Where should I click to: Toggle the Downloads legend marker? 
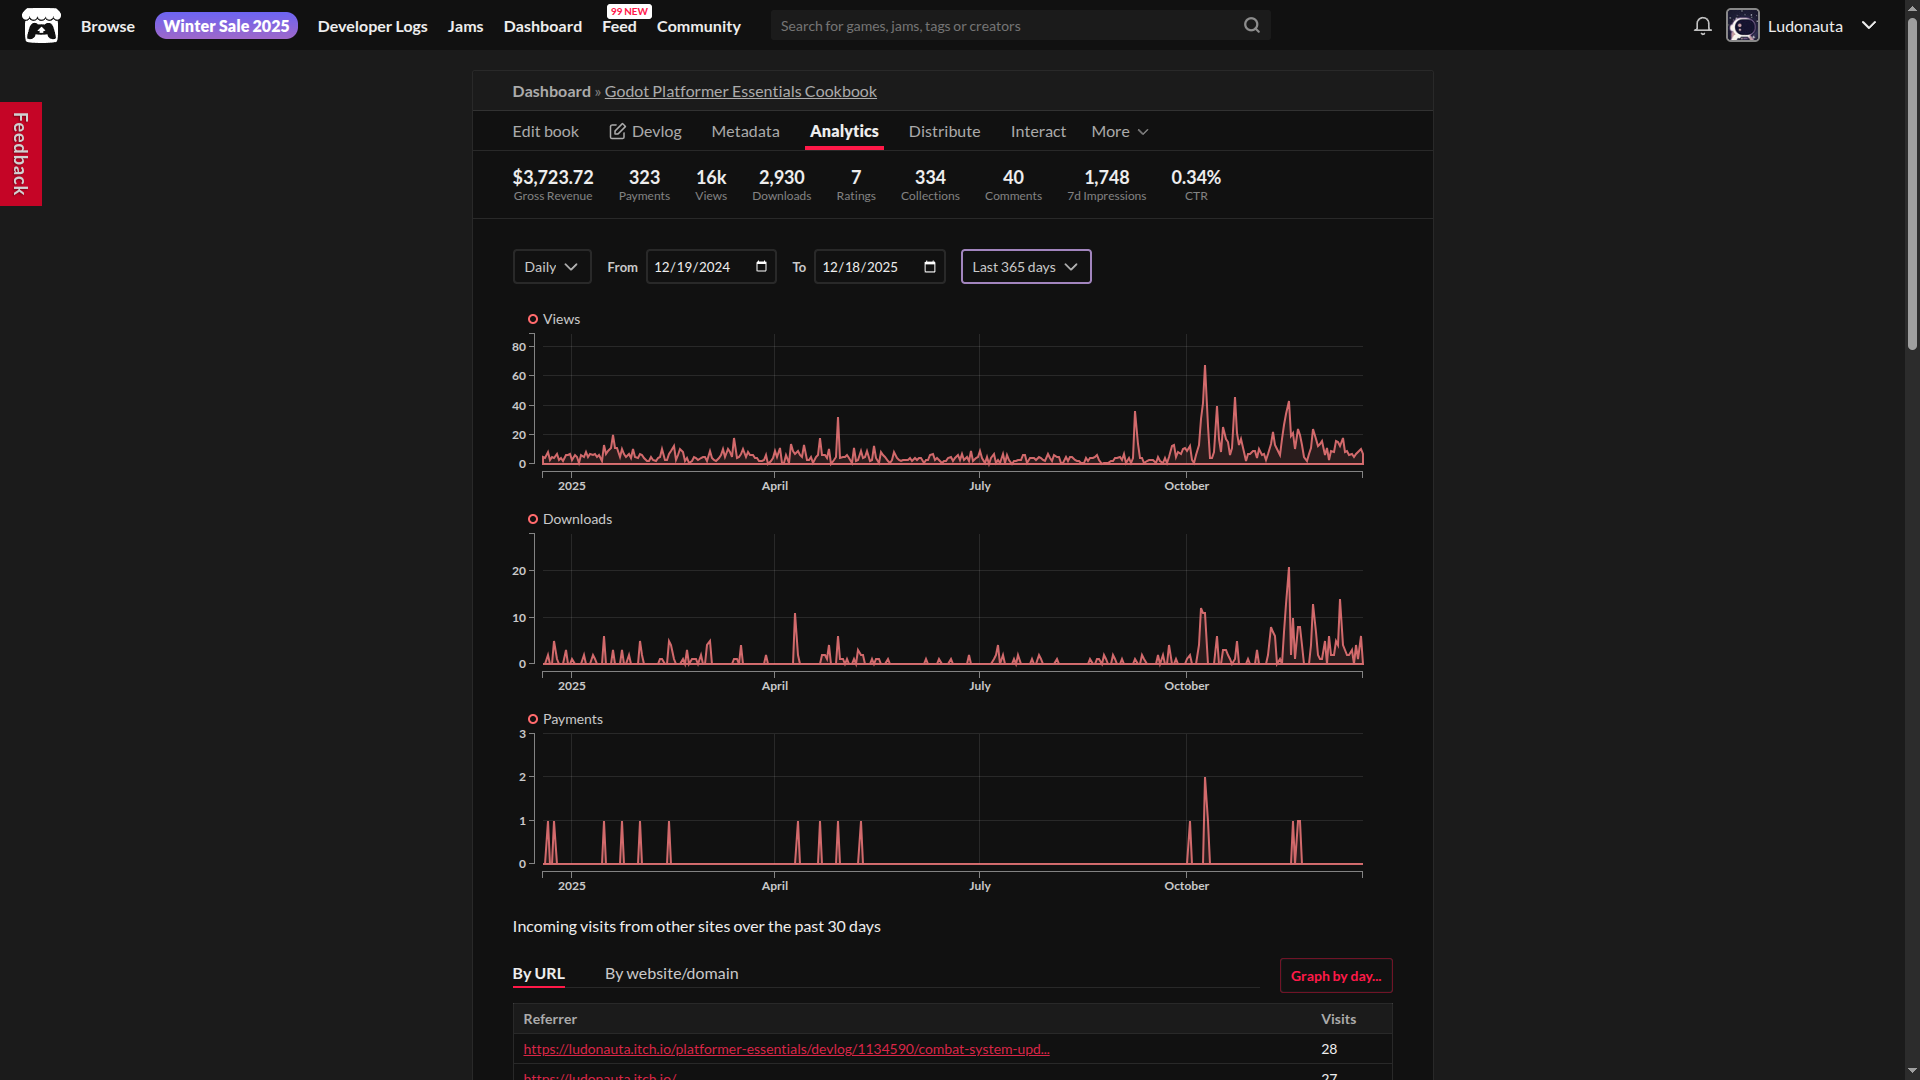(x=533, y=520)
